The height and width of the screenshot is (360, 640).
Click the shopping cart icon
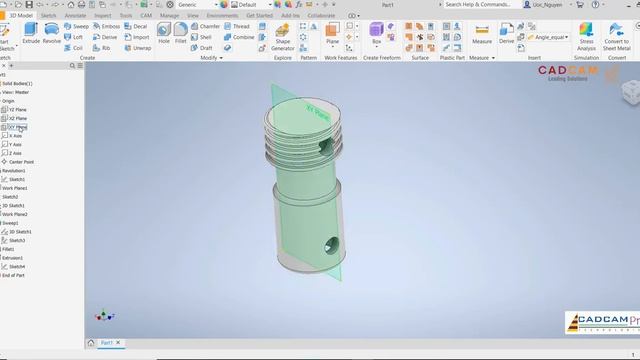click(x=580, y=5)
